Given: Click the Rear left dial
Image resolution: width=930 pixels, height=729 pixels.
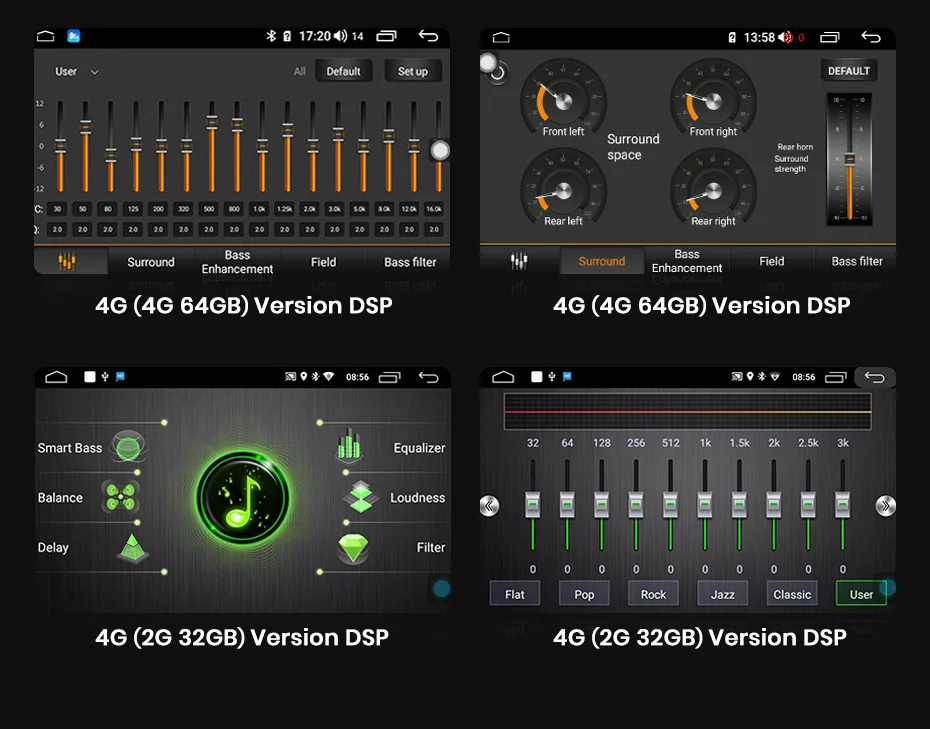Looking at the screenshot, I should click(563, 189).
